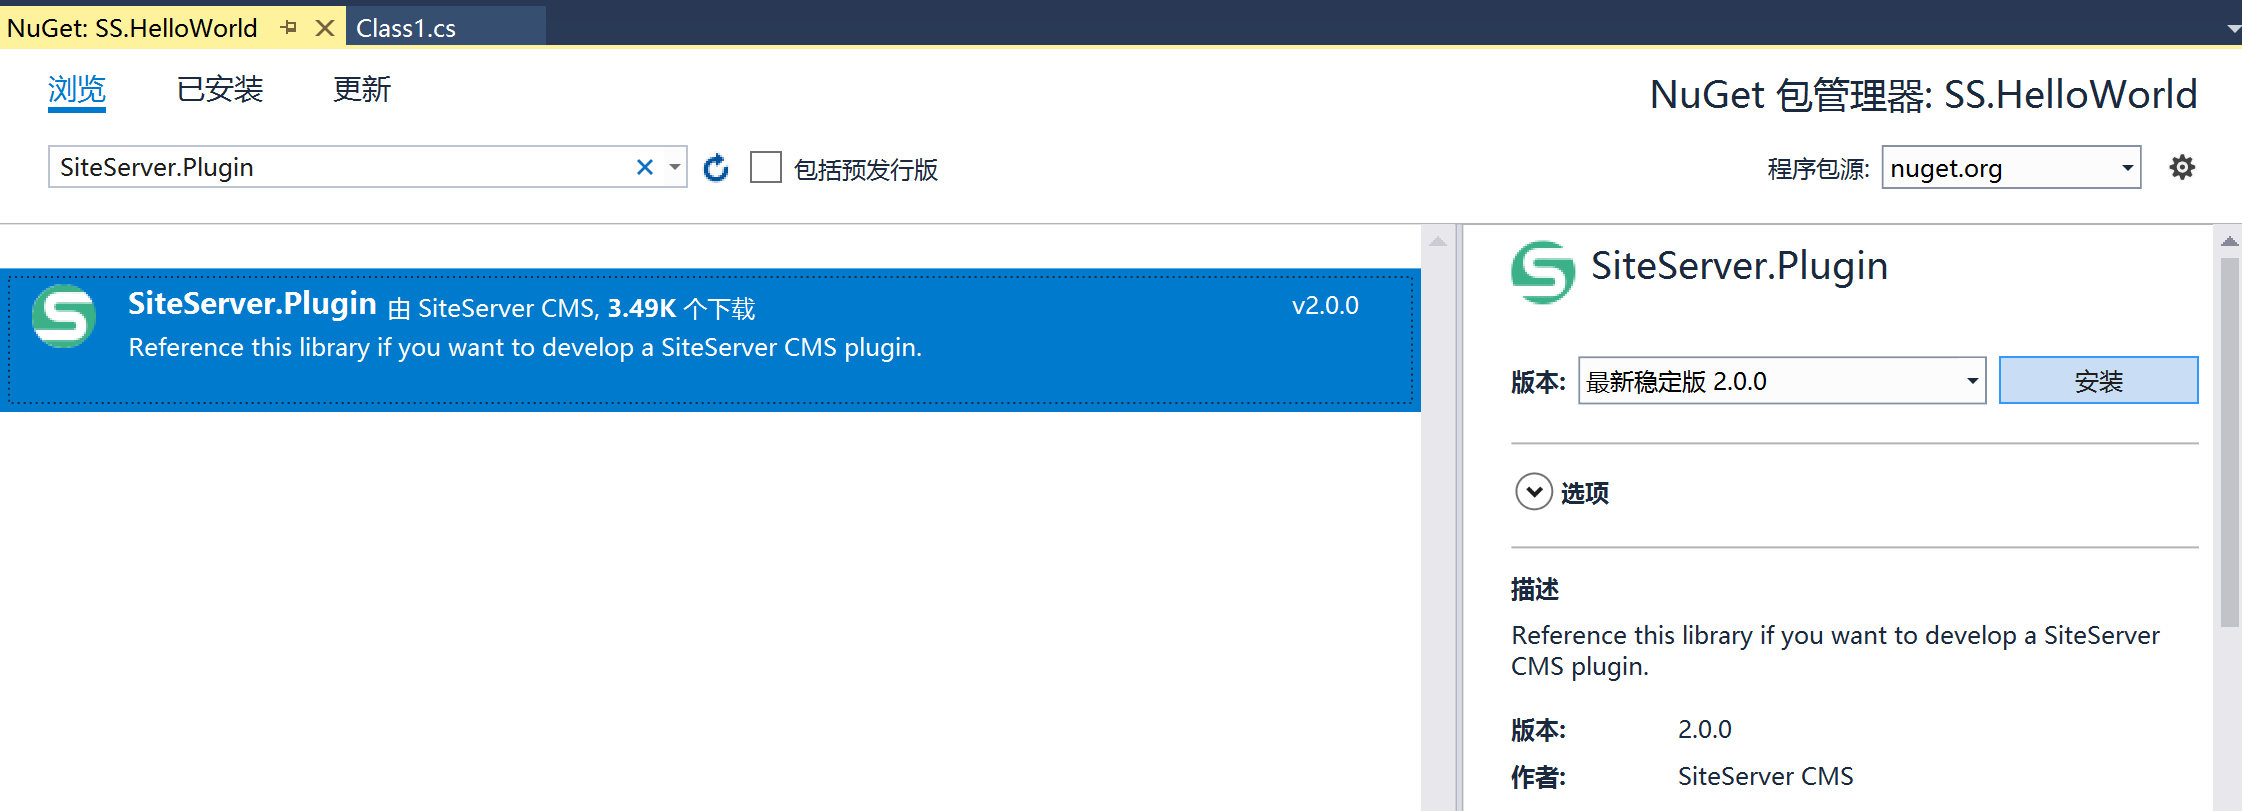Click the 程序包源 label

(x=1818, y=169)
